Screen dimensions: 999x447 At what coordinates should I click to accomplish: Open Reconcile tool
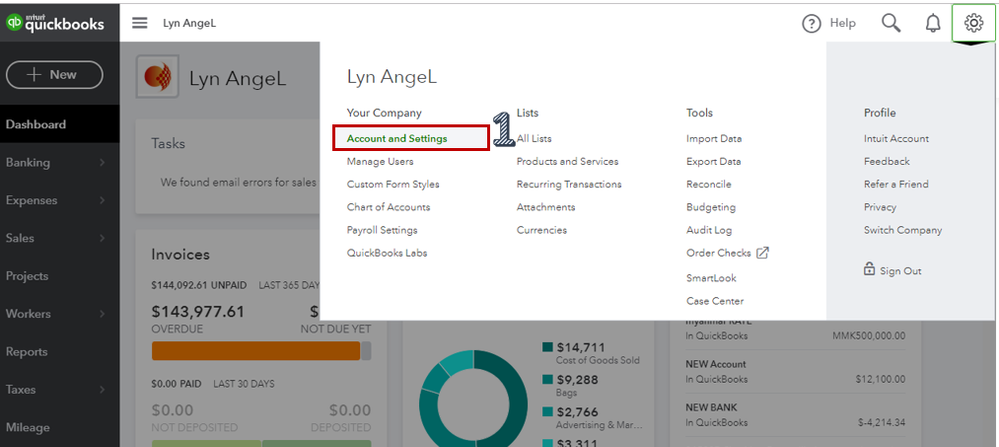click(x=708, y=184)
